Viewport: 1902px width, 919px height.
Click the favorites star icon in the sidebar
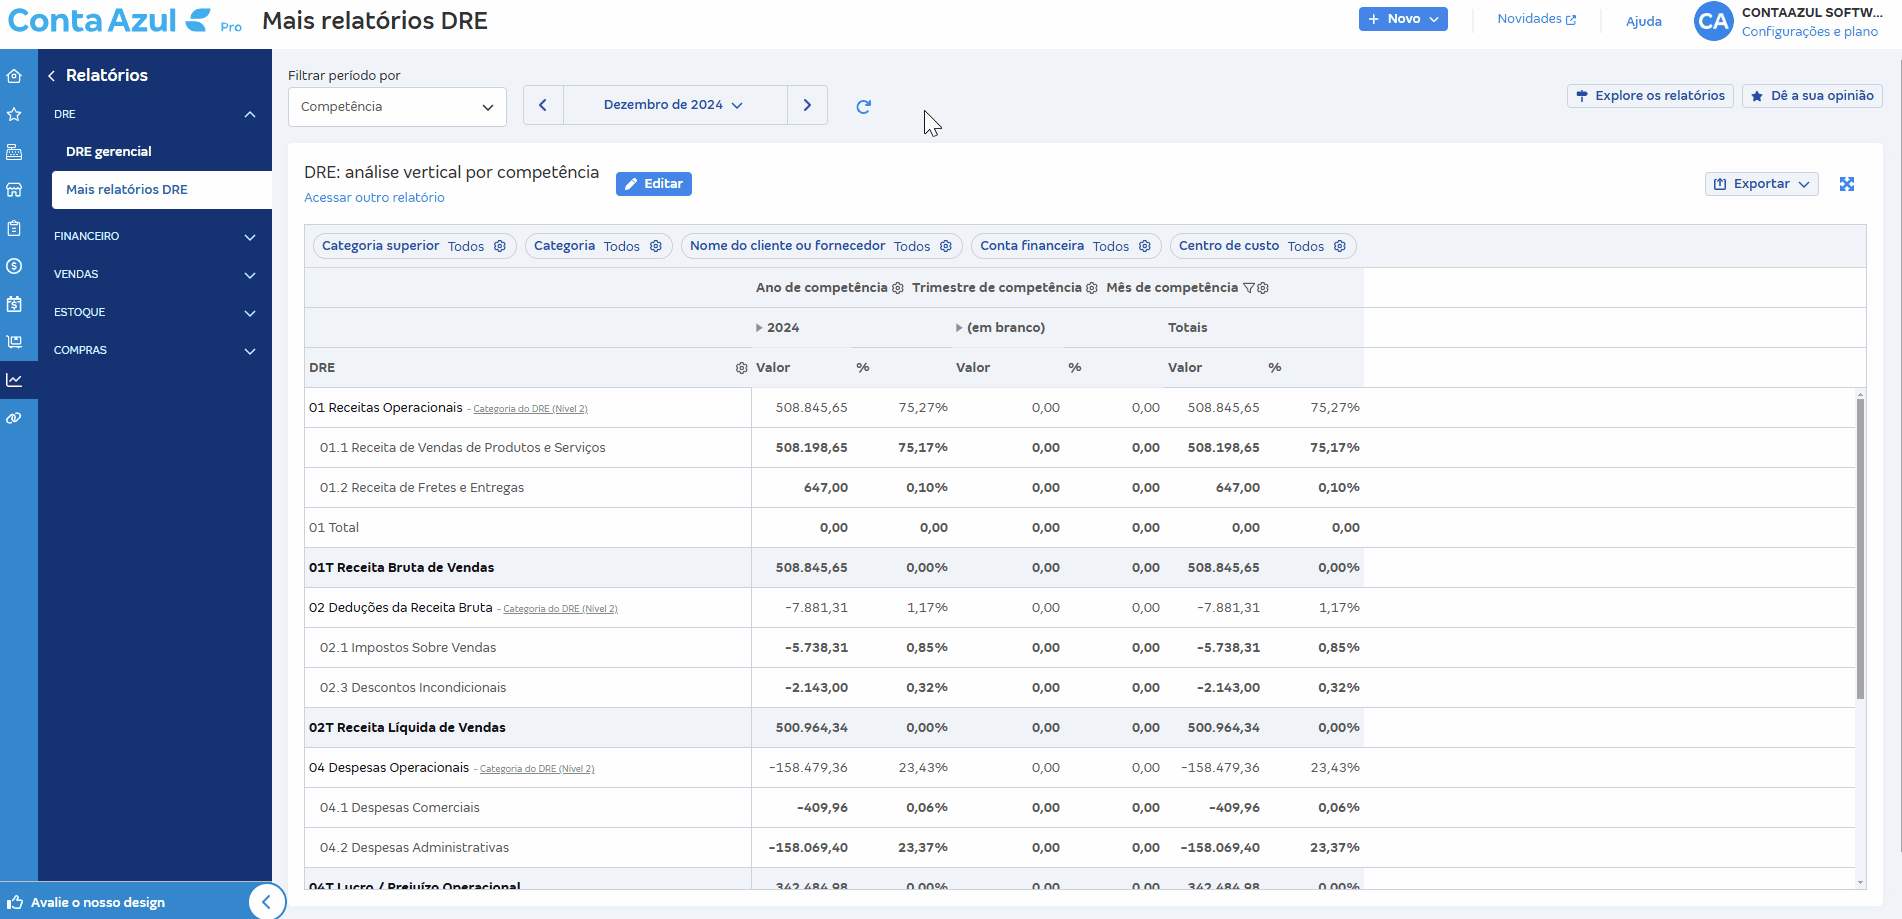pyautogui.click(x=14, y=114)
